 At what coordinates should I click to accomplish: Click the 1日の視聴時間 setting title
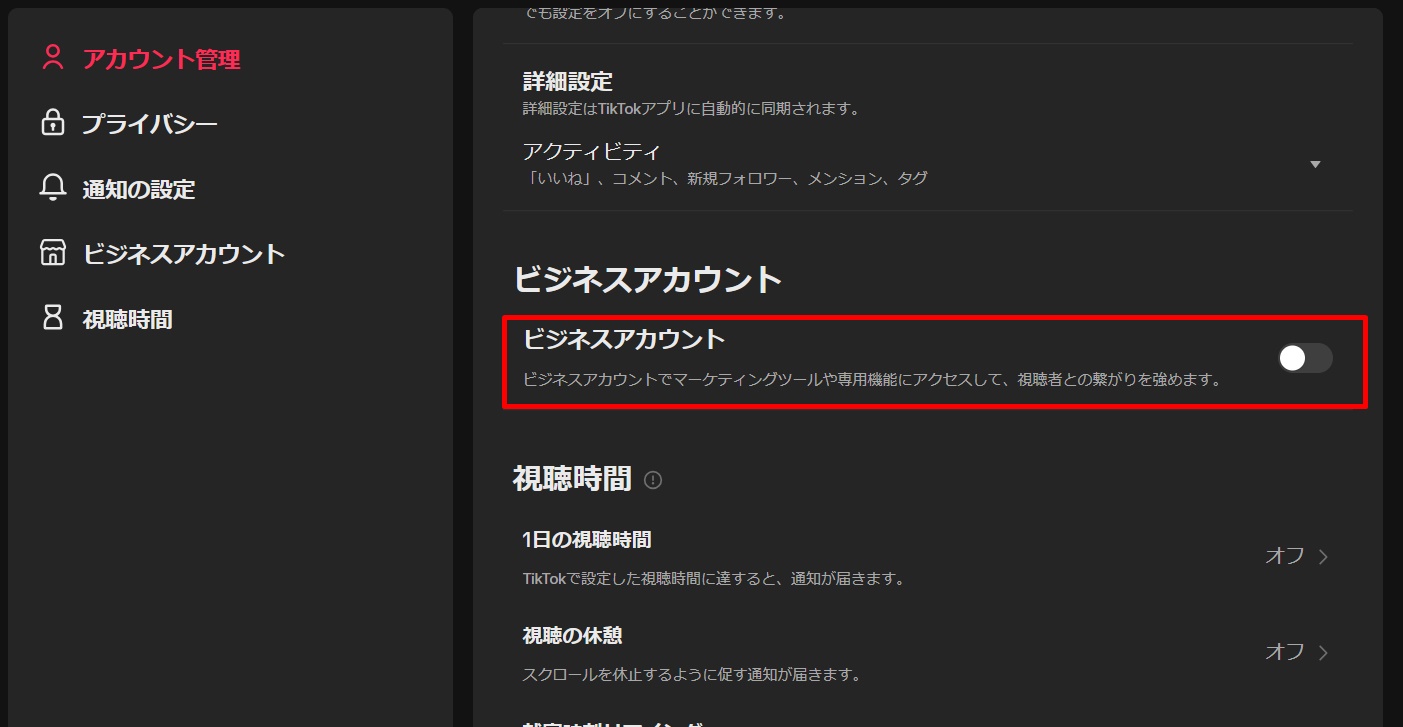click(586, 540)
